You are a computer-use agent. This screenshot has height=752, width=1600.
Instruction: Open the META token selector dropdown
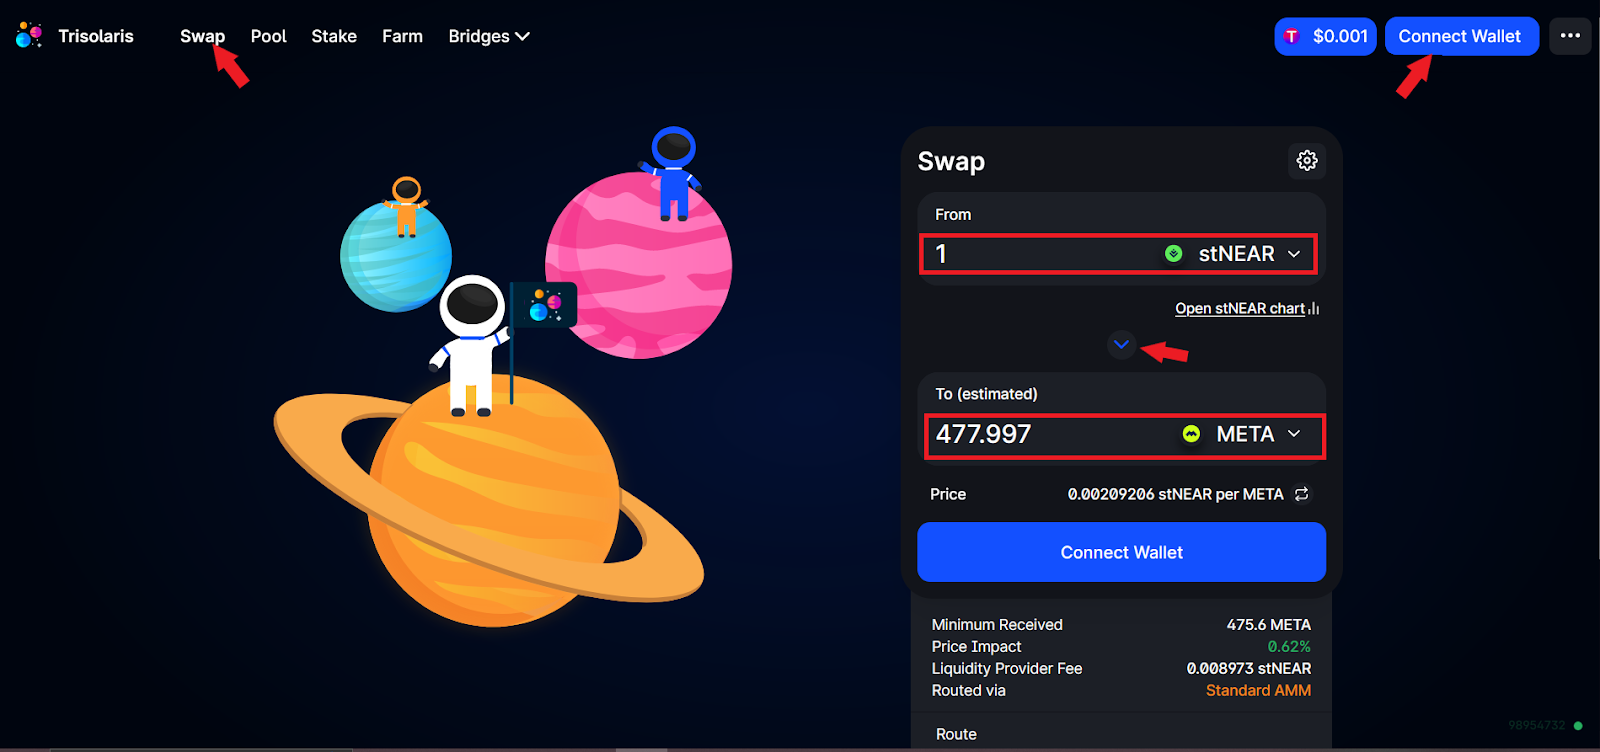coord(1243,434)
